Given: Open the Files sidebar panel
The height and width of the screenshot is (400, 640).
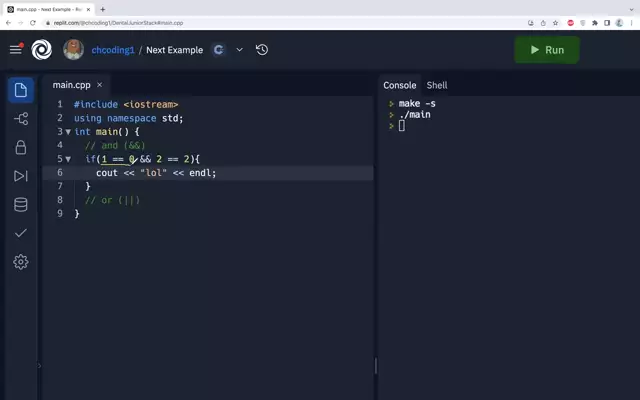Looking at the screenshot, I should 21,90.
